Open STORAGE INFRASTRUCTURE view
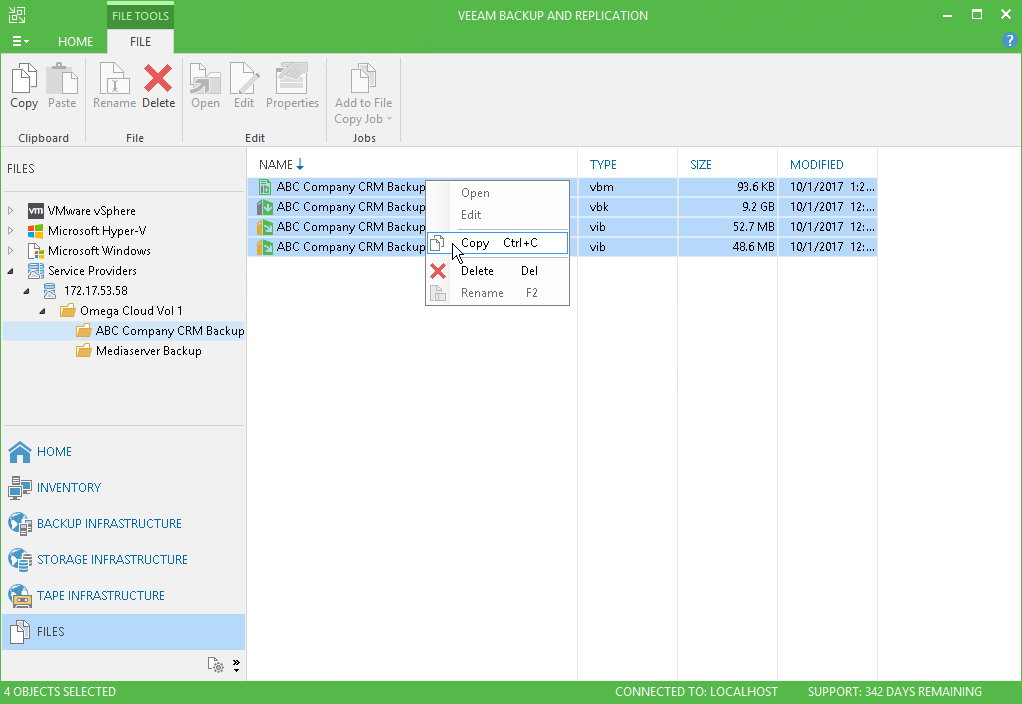The width and height of the screenshot is (1022, 704). [x=112, y=559]
